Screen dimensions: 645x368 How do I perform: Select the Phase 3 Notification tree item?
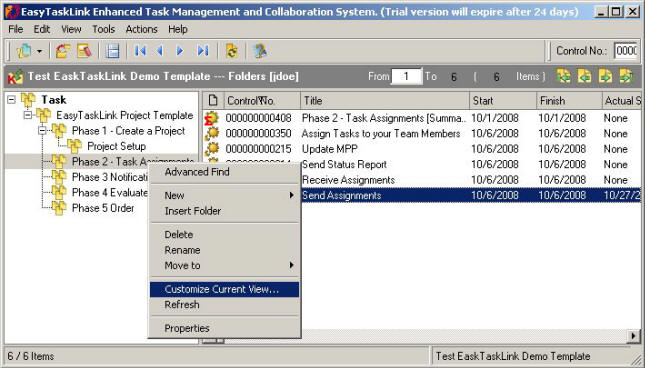[109, 177]
